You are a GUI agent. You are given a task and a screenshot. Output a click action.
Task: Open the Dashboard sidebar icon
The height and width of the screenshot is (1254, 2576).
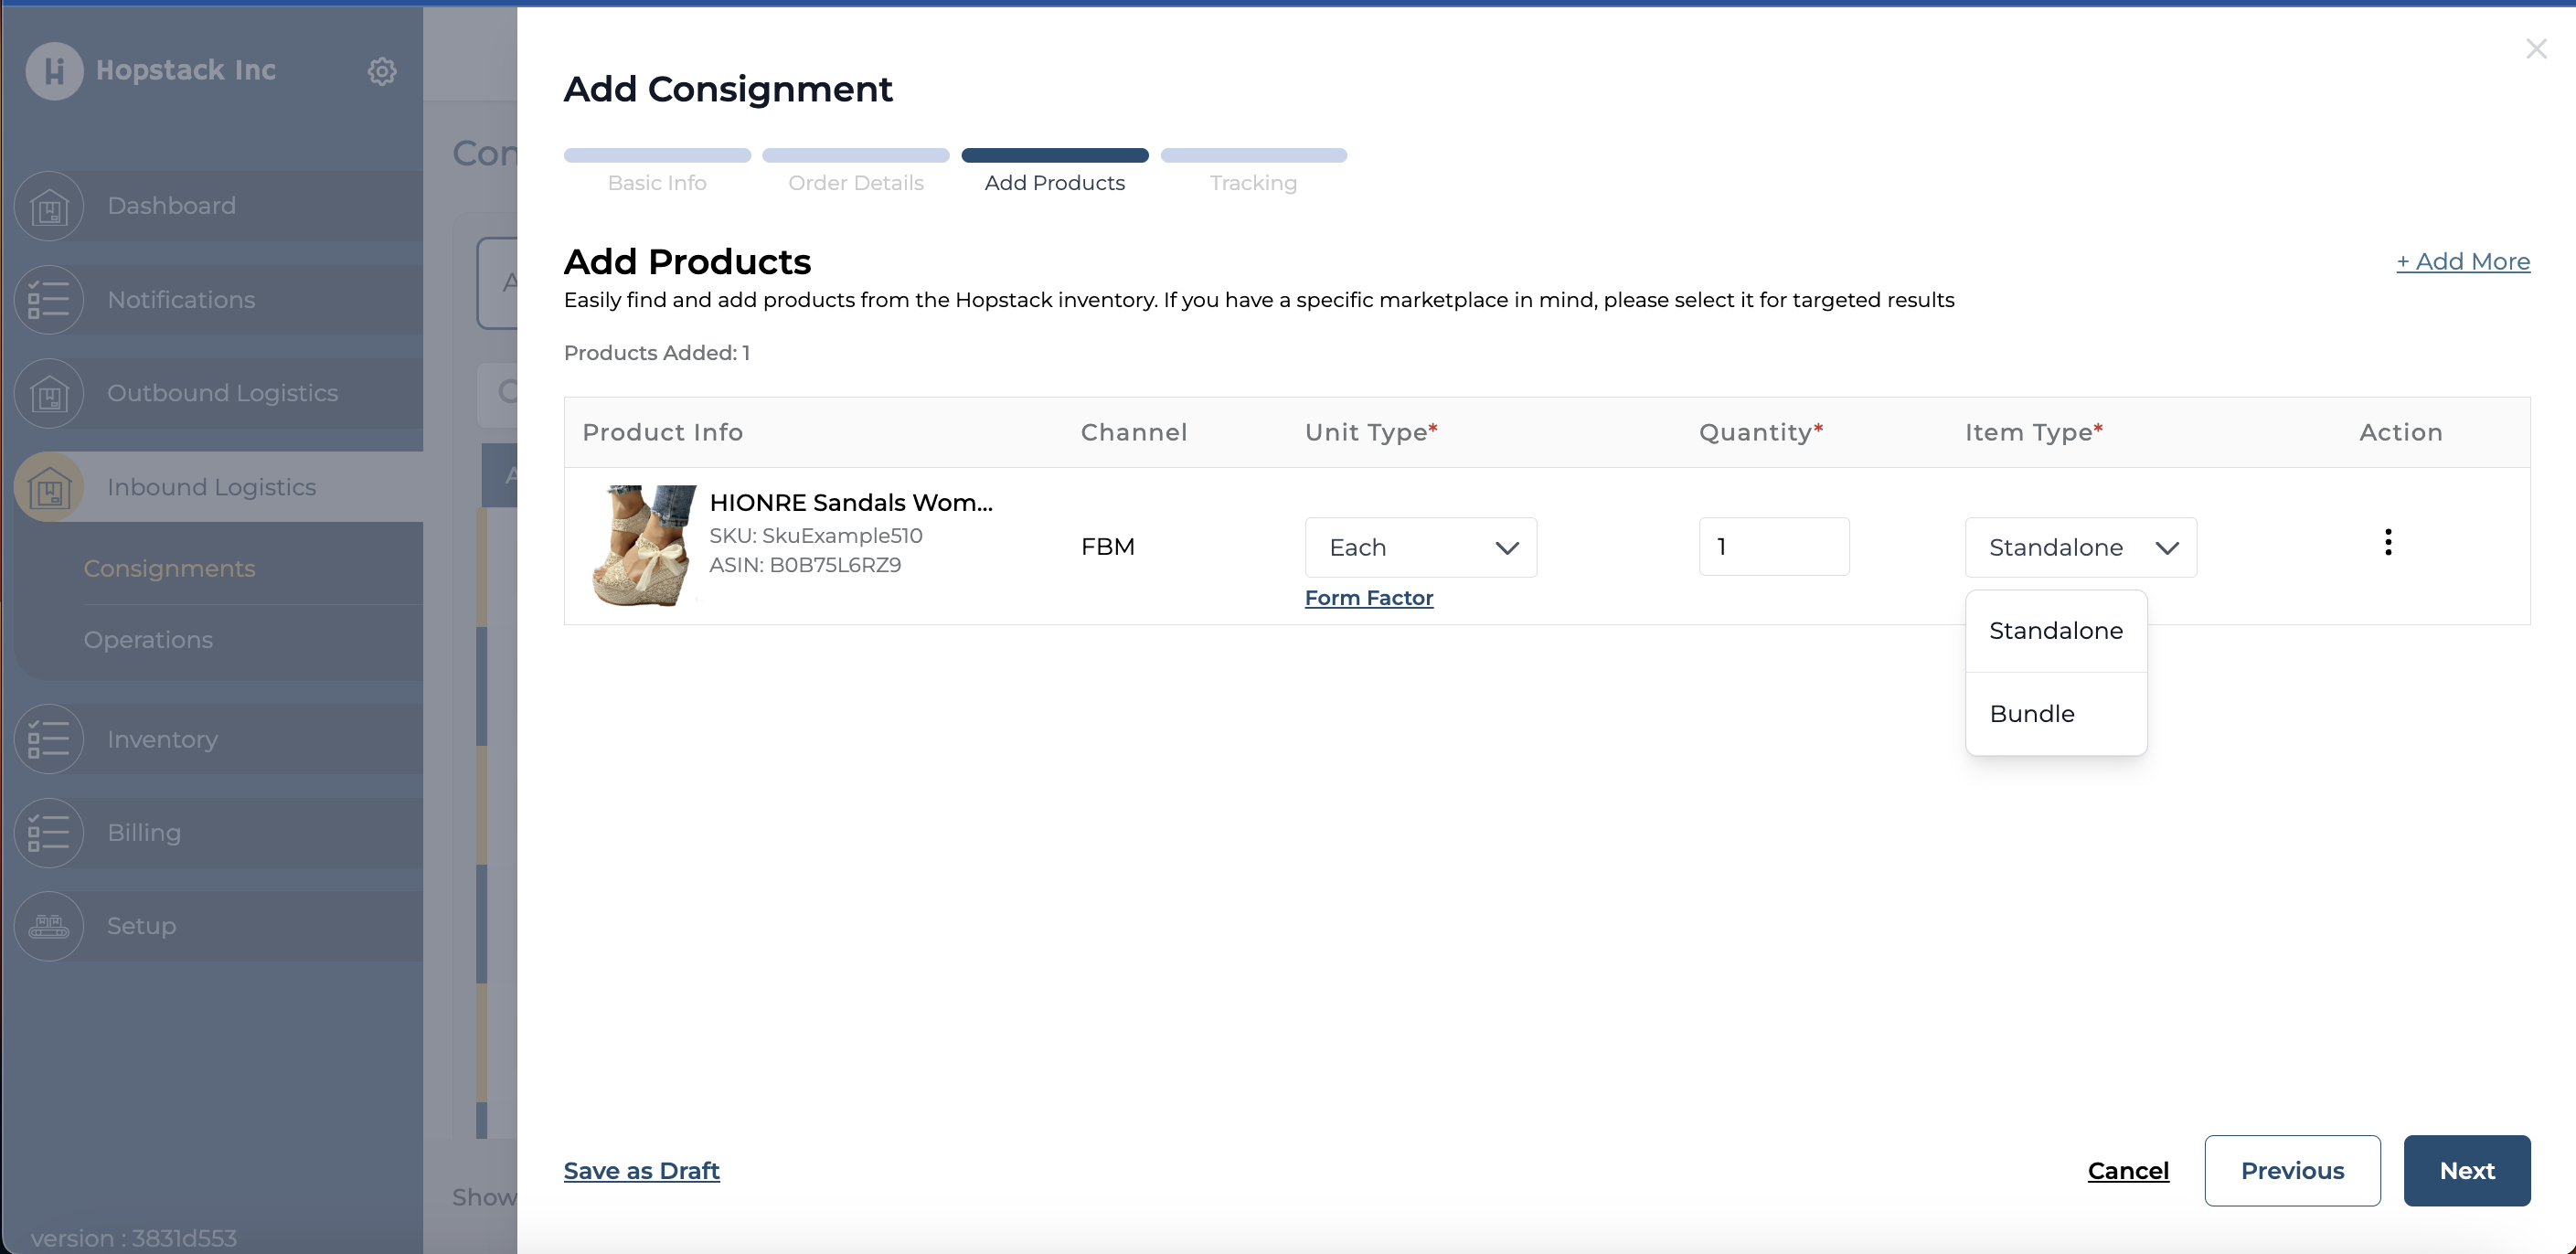click(49, 206)
